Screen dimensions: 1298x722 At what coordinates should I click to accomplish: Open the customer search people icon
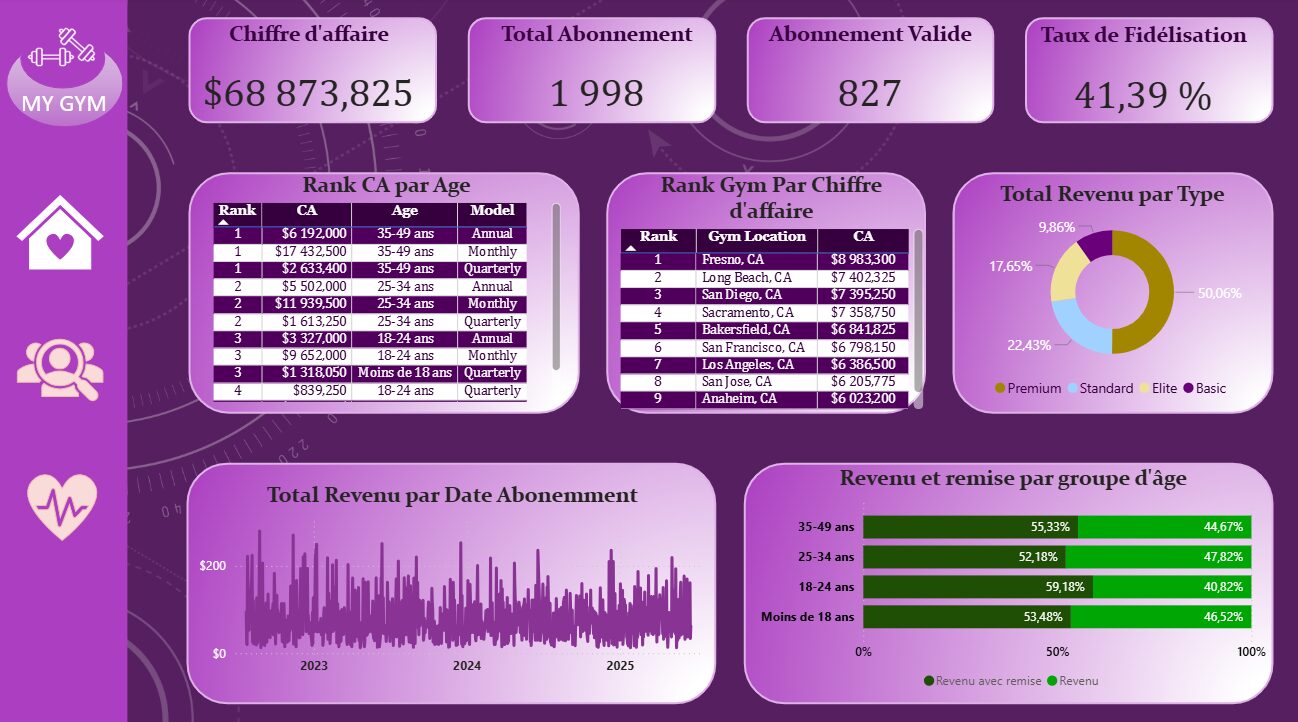point(60,370)
